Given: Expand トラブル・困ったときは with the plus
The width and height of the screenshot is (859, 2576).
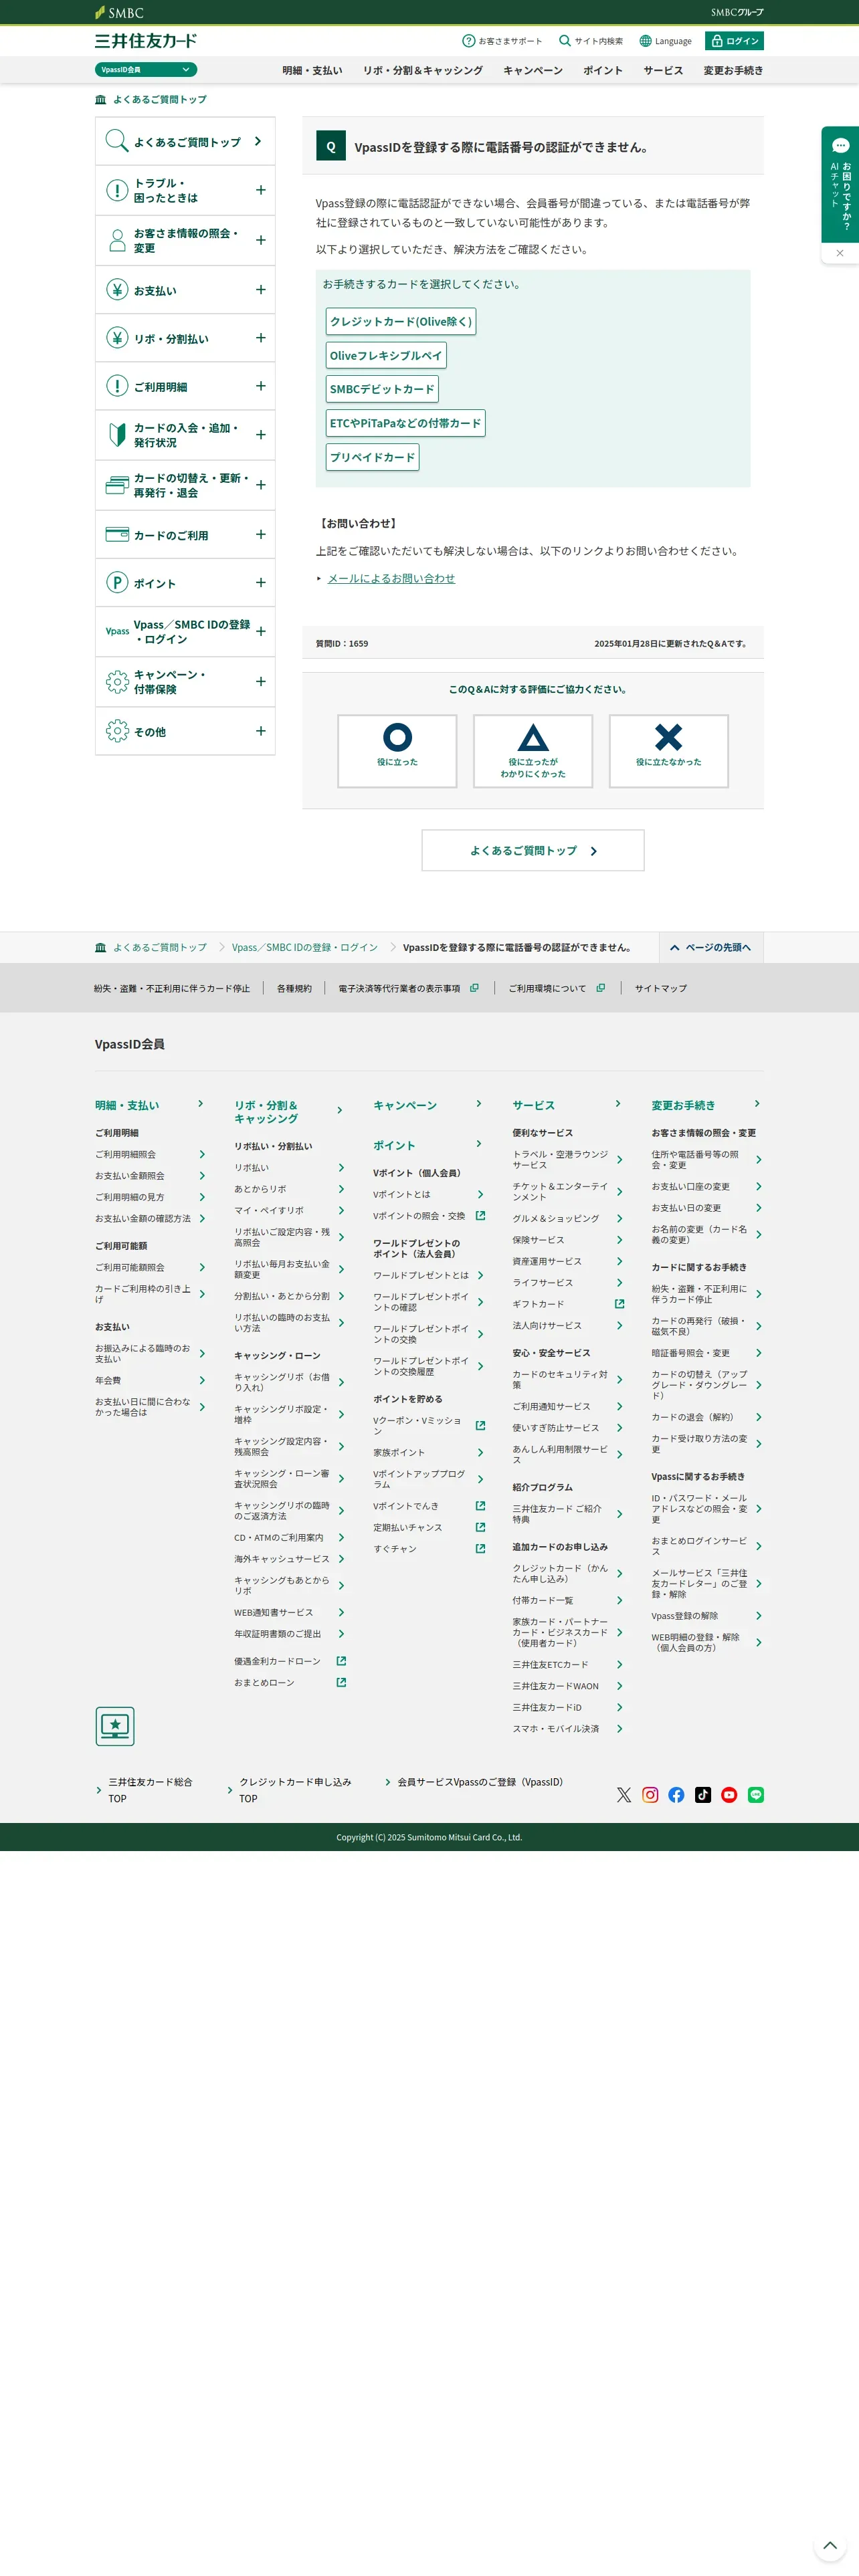Looking at the screenshot, I should (x=260, y=190).
